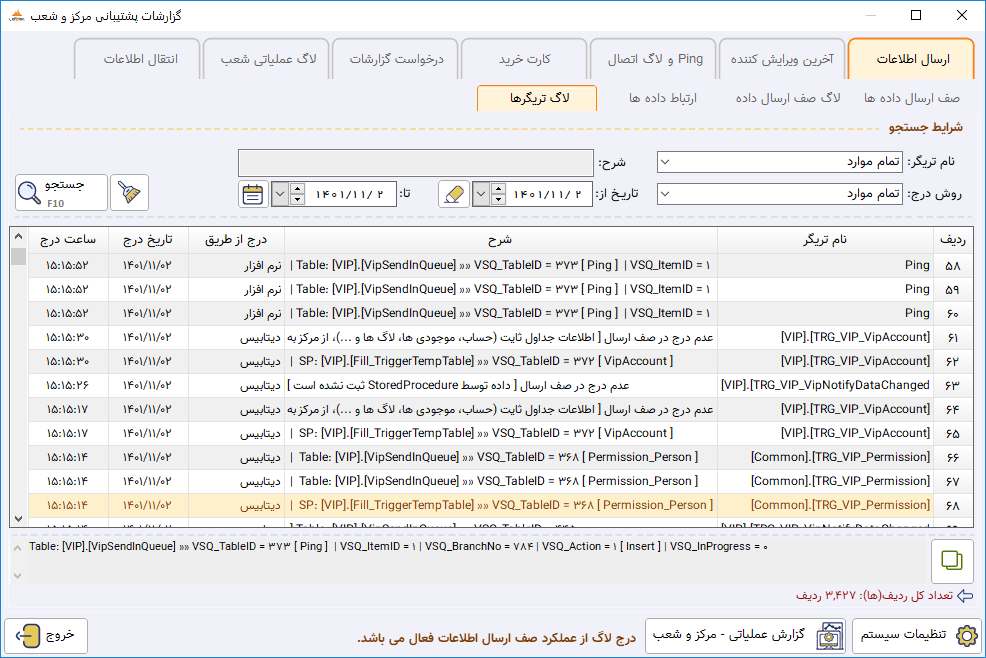This screenshot has height=658, width=986.
Task: Open the calendar icon next to تا date
Action: [x=253, y=194]
